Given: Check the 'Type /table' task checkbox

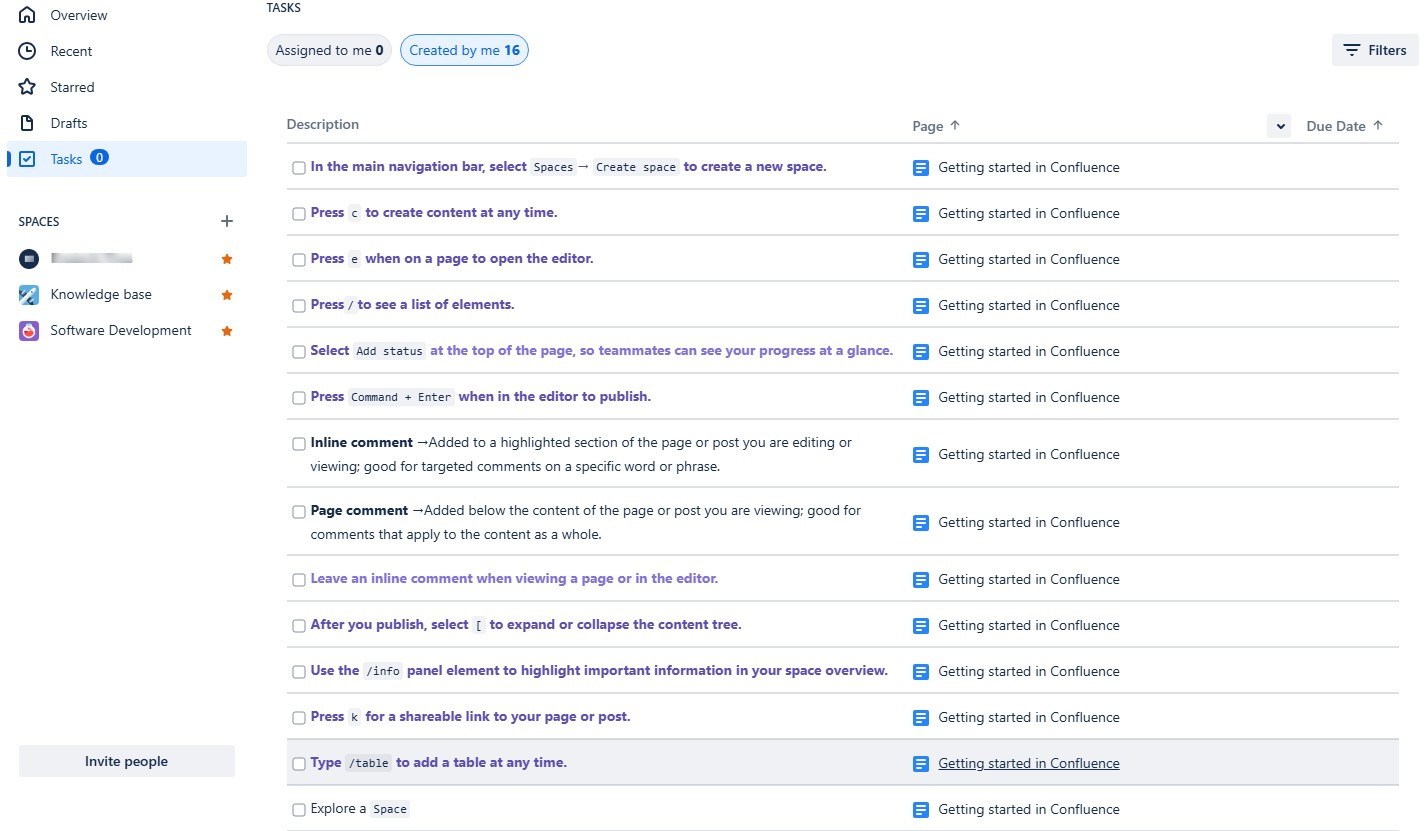Looking at the screenshot, I should point(298,763).
